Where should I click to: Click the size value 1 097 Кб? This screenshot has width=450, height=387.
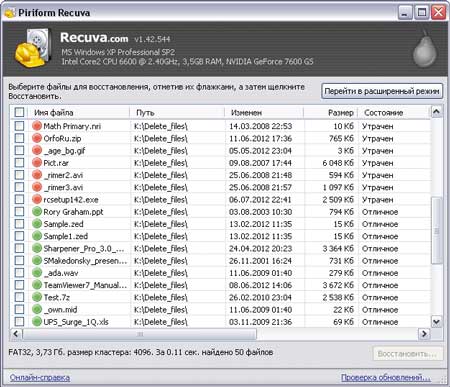(338, 187)
